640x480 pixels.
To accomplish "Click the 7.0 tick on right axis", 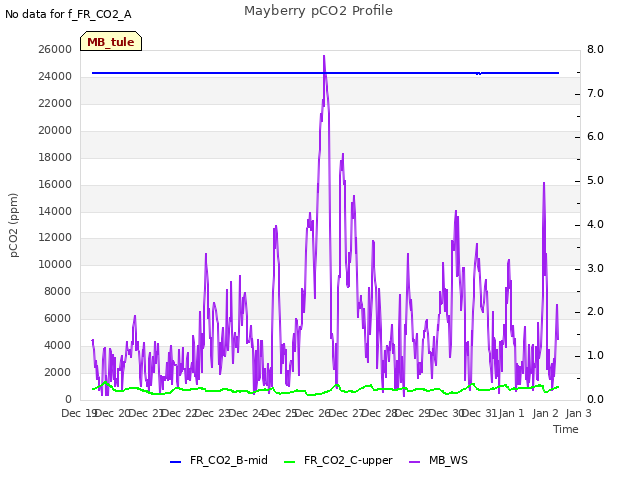I will (595, 93).
